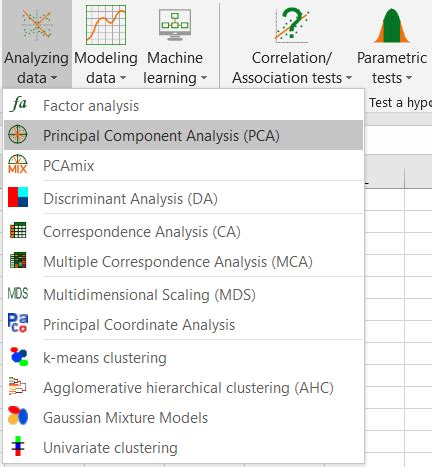Click the Gaussian Mixture Models blobs icon
The height and width of the screenshot is (467, 432).
18,416
